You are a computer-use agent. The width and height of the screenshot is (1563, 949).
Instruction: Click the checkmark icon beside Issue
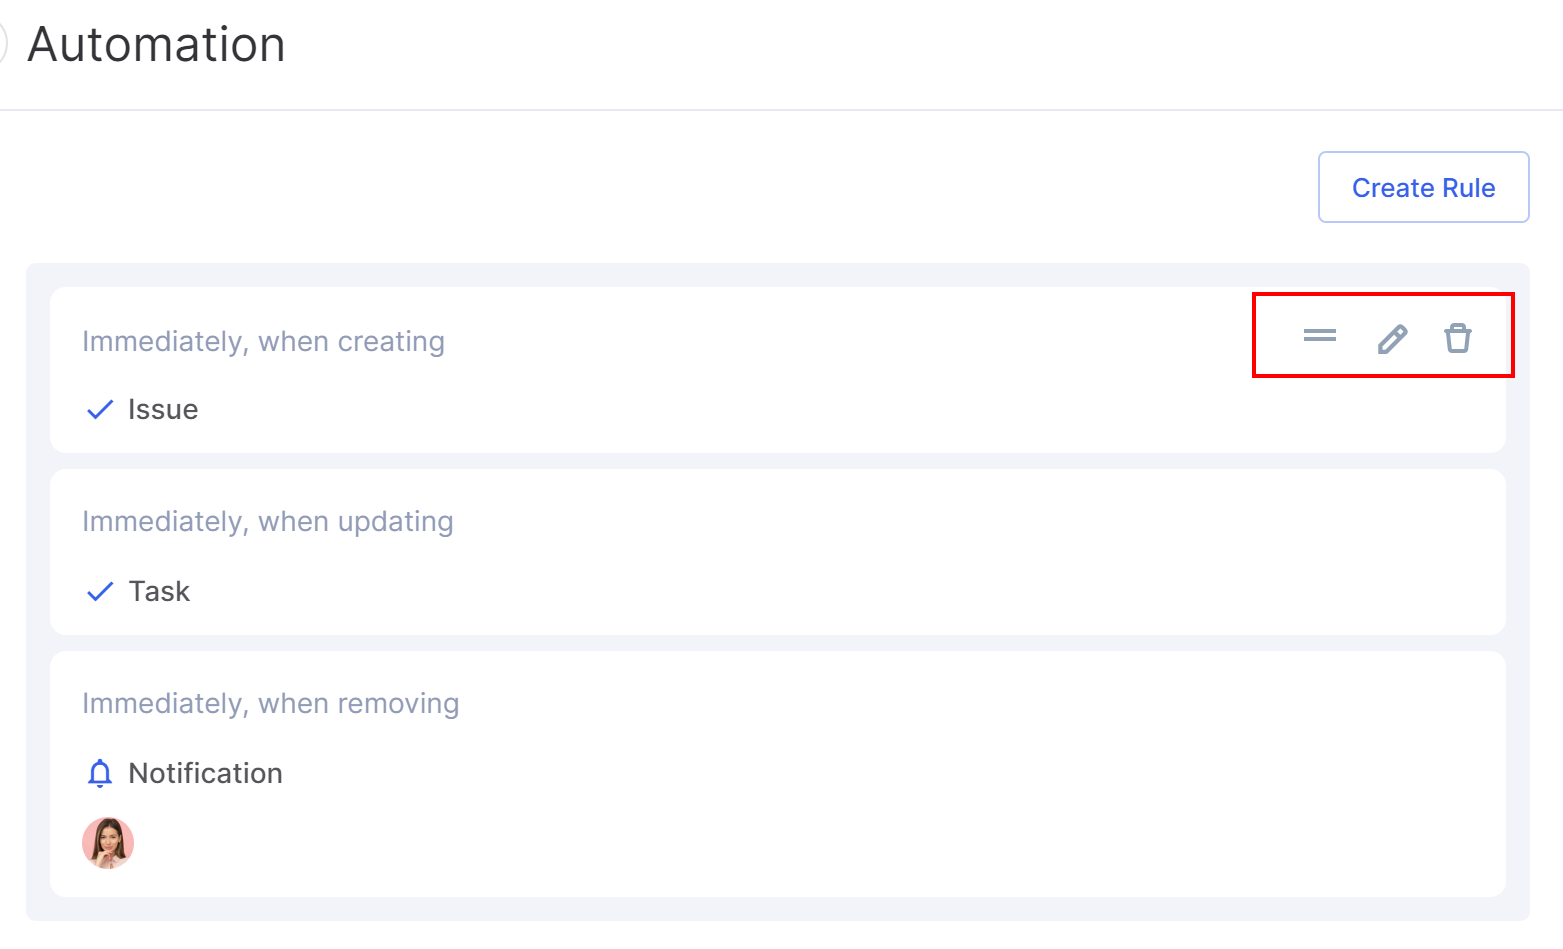point(100,410)
